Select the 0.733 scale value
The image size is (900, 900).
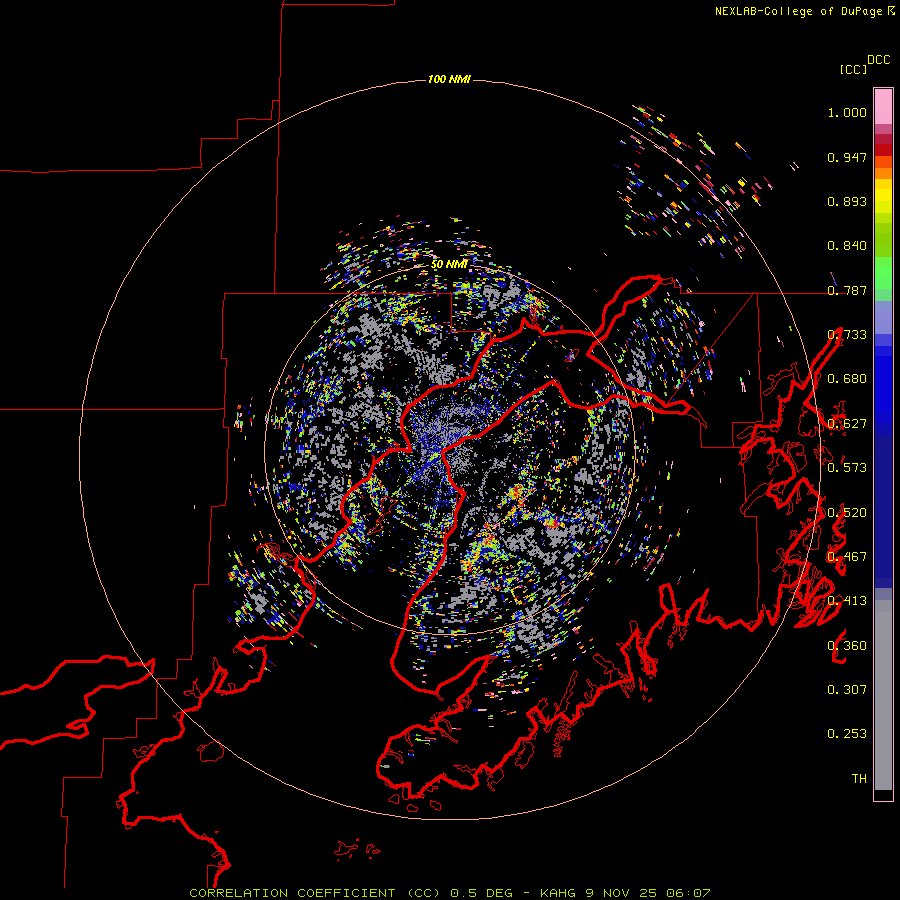pos(847,335)
